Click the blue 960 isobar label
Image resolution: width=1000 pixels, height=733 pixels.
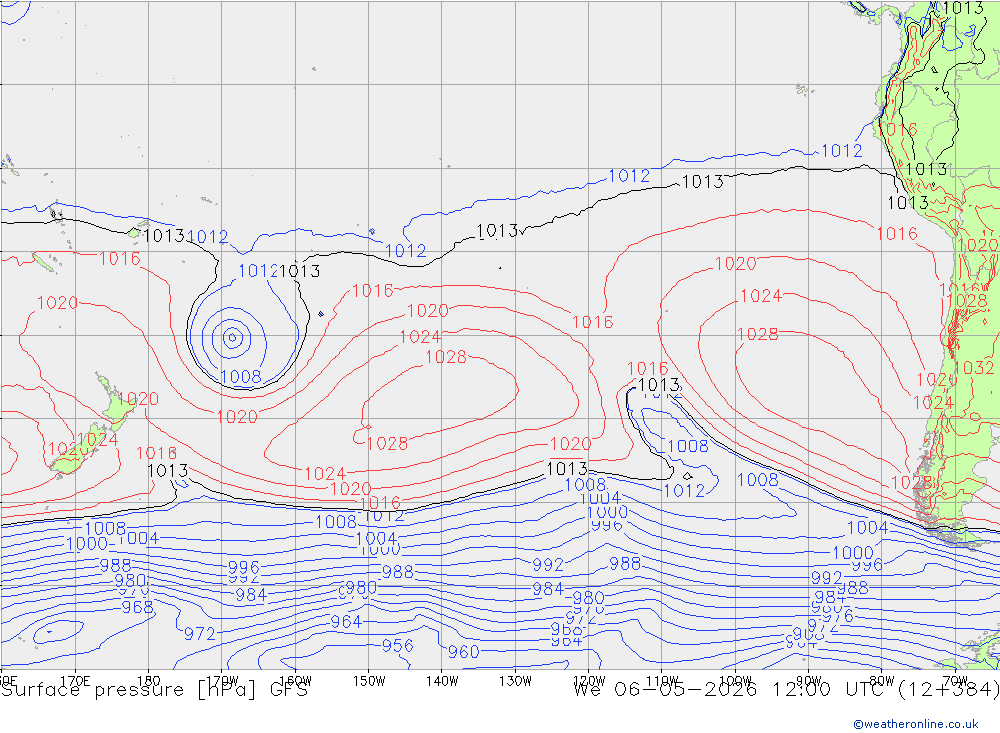click(x=464, y=651)
